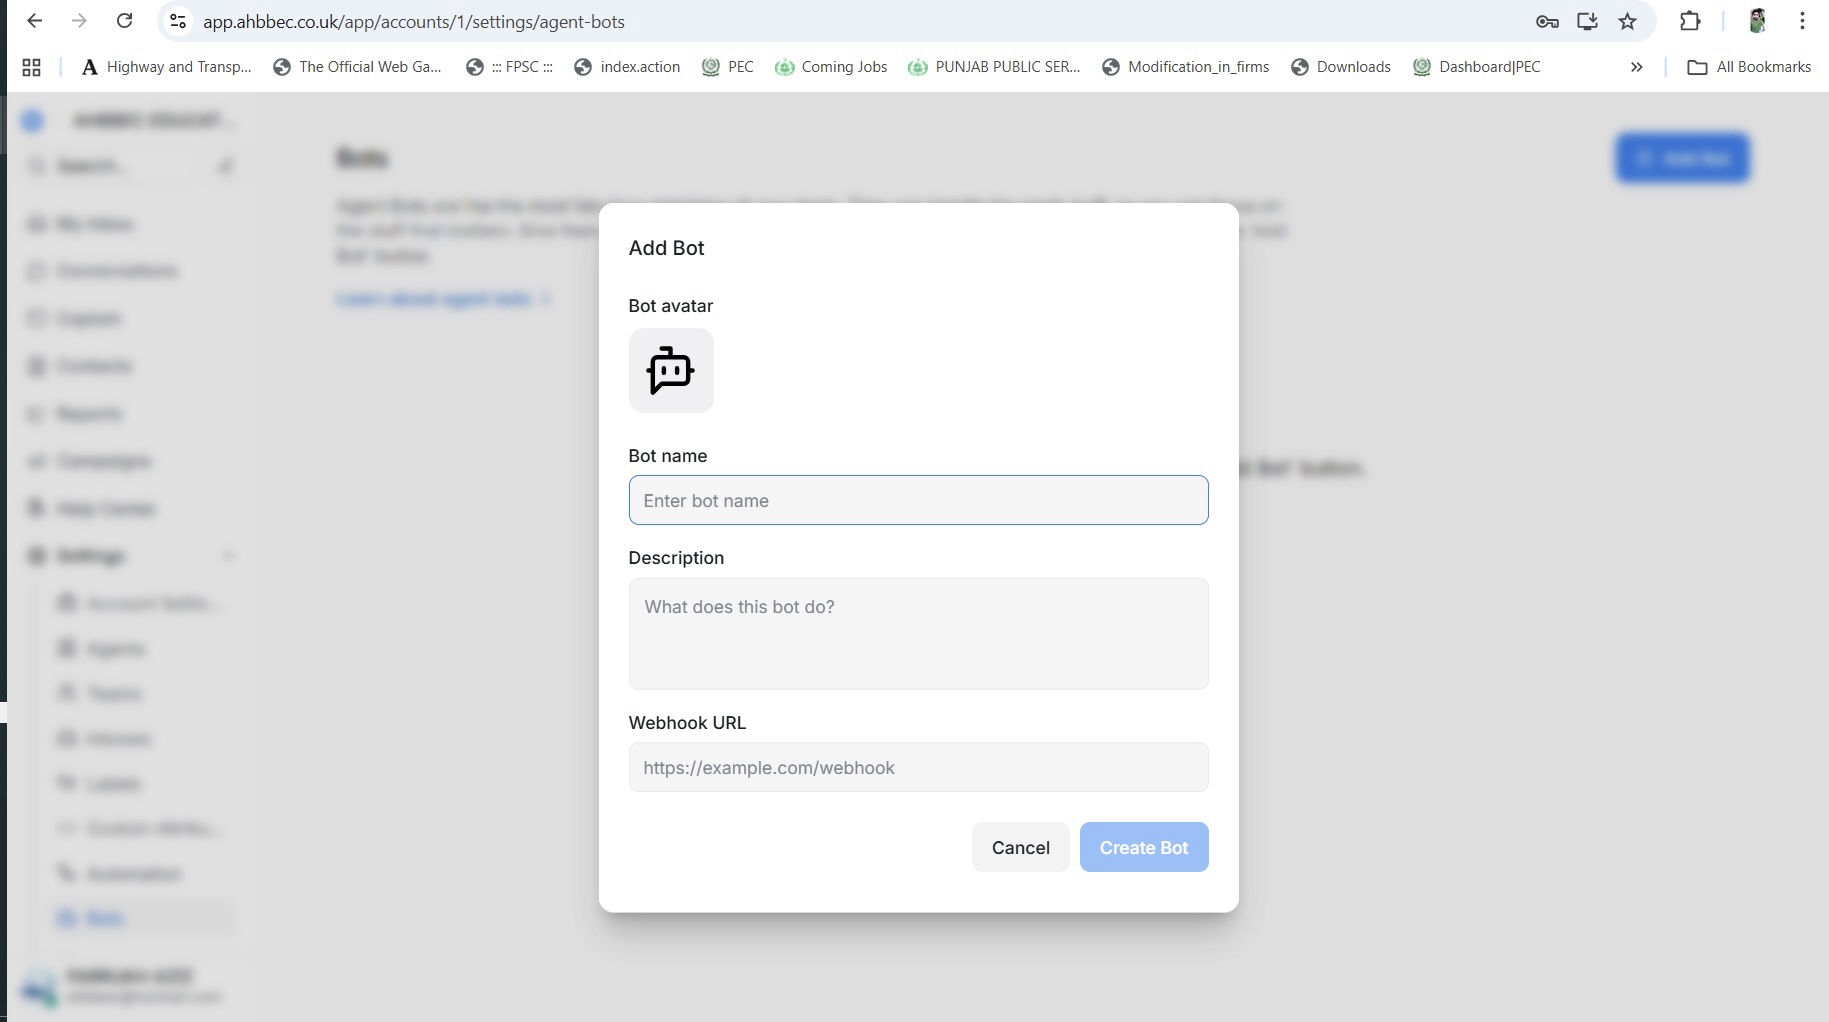Bookmark this page with star icon
Image resolution: width=1829 pixels, height=1022 pixels.
1628,21
